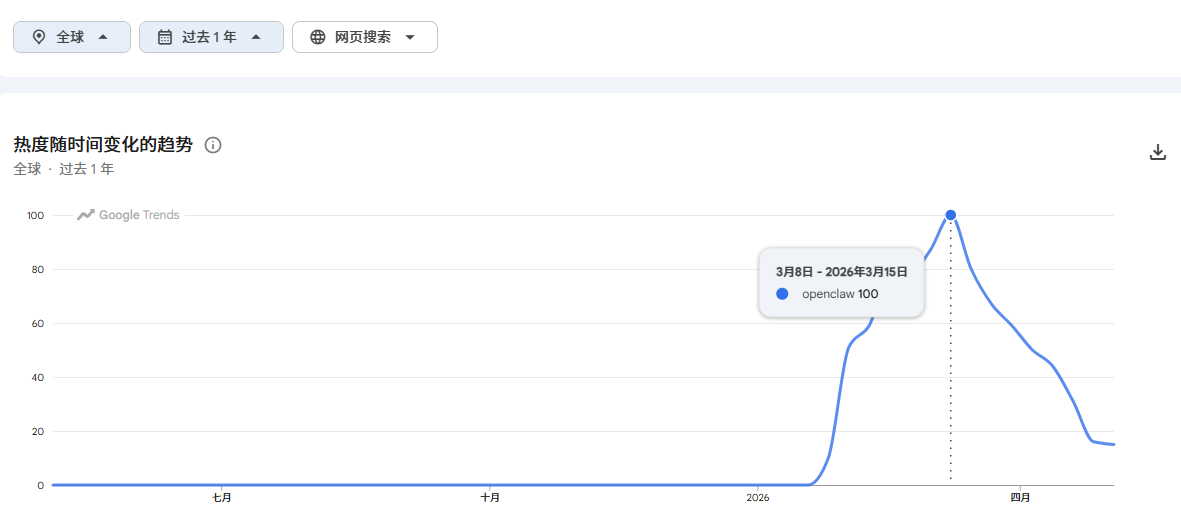Click the 七月 axis label

pos(221,498)
